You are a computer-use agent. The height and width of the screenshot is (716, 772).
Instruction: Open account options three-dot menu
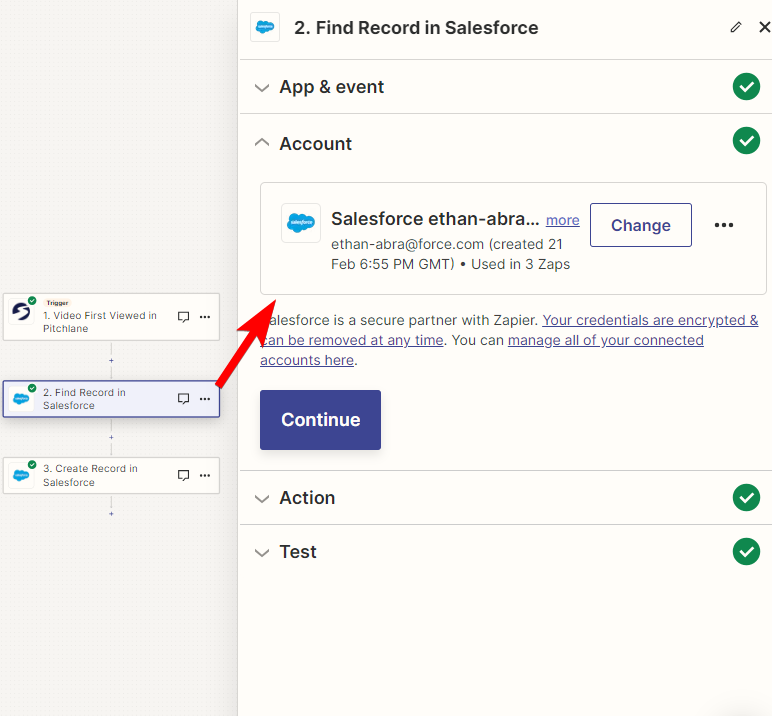point(723,225)
